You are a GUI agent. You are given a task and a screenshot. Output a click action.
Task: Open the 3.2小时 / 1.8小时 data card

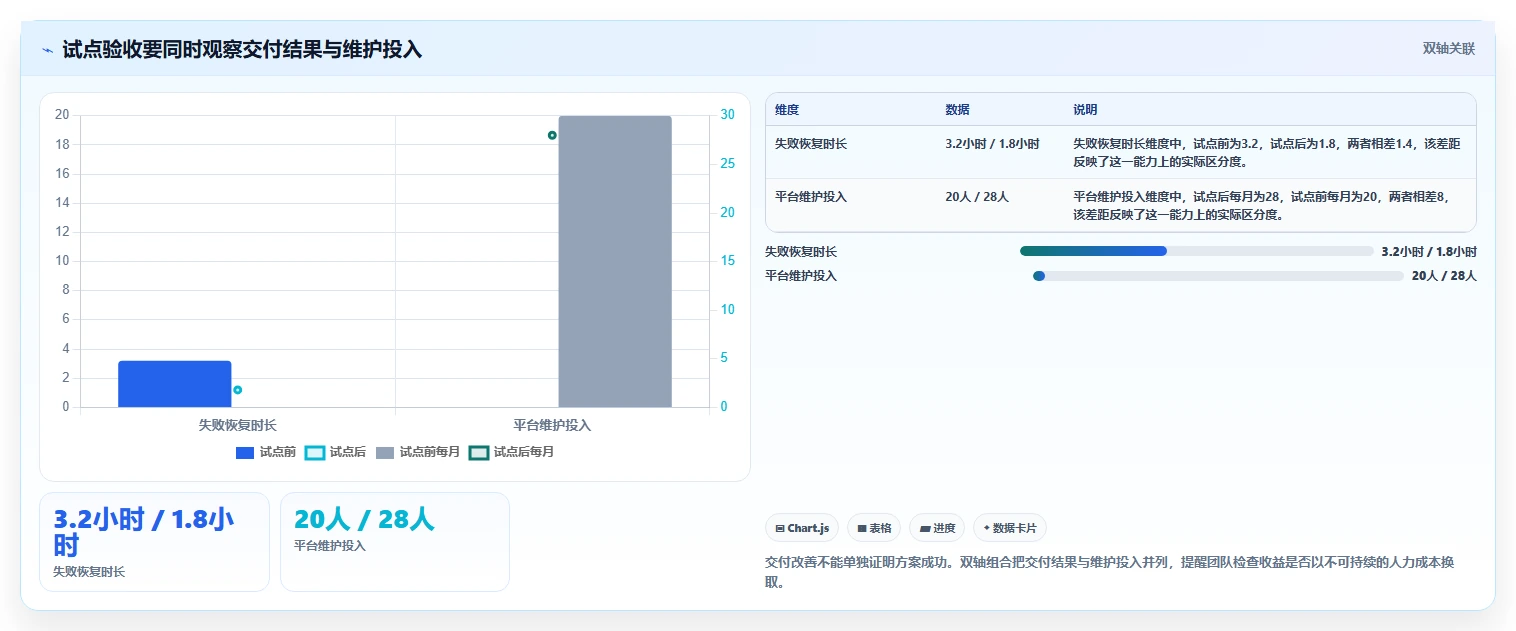click(x=154, y=542)
